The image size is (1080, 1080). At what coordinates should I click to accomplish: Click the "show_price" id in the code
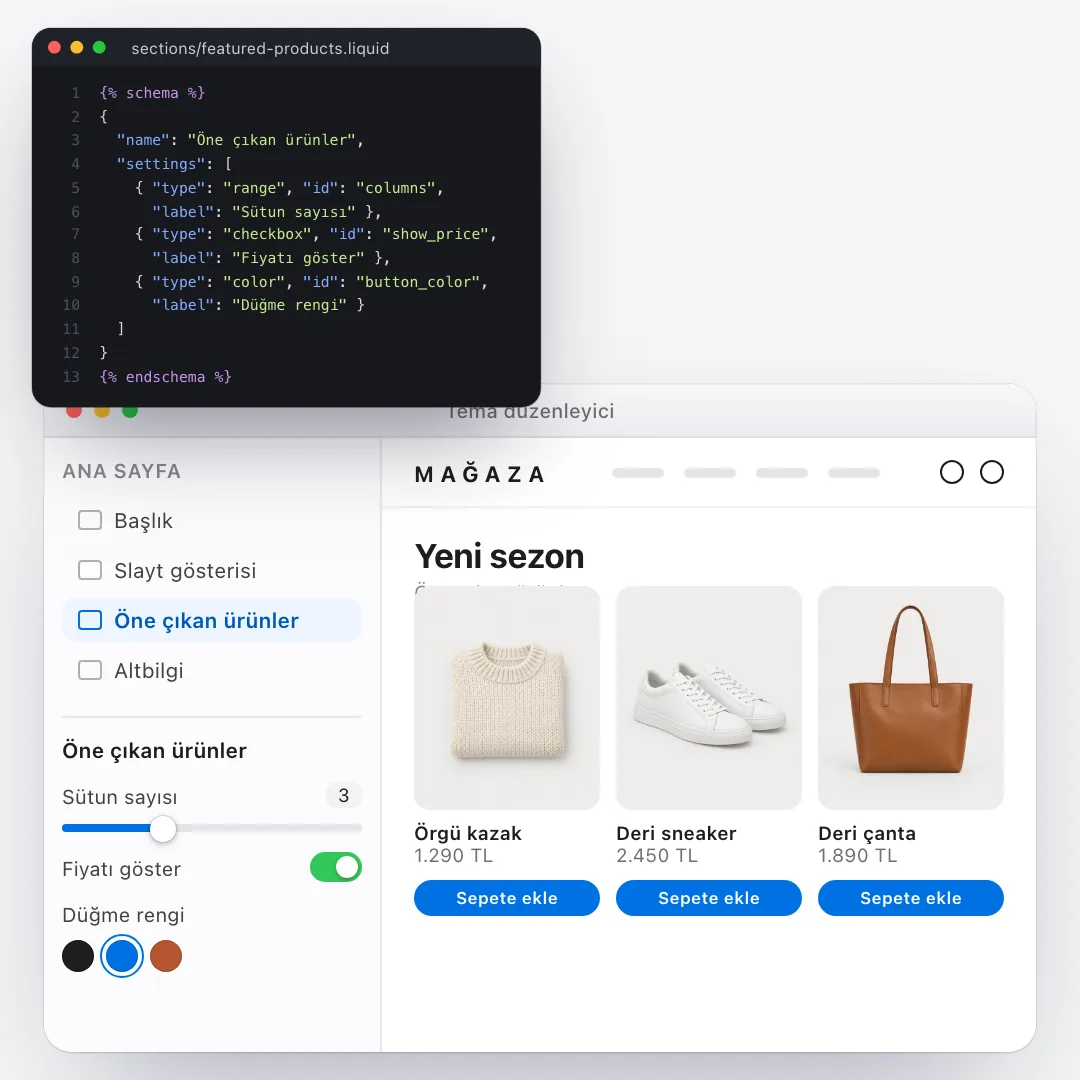tap(435, 234)
